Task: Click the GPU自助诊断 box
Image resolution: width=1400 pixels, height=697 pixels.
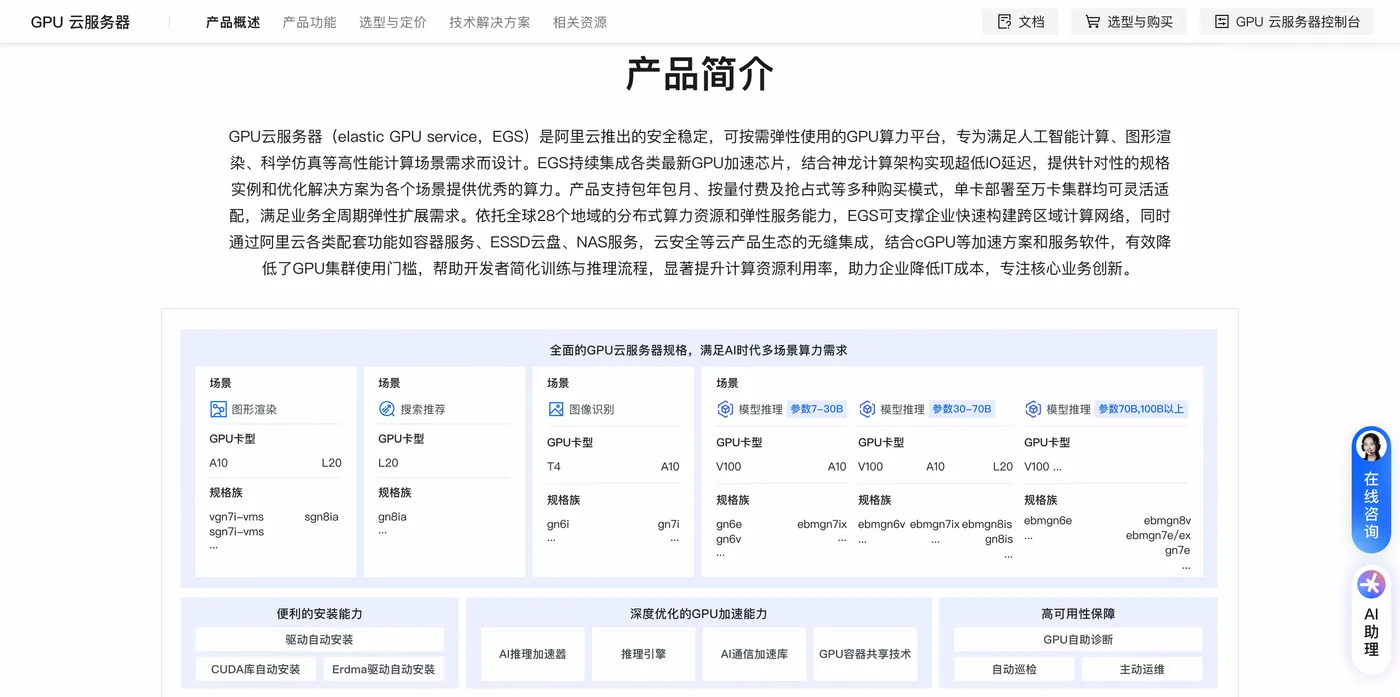Action: coord(1078,640)
